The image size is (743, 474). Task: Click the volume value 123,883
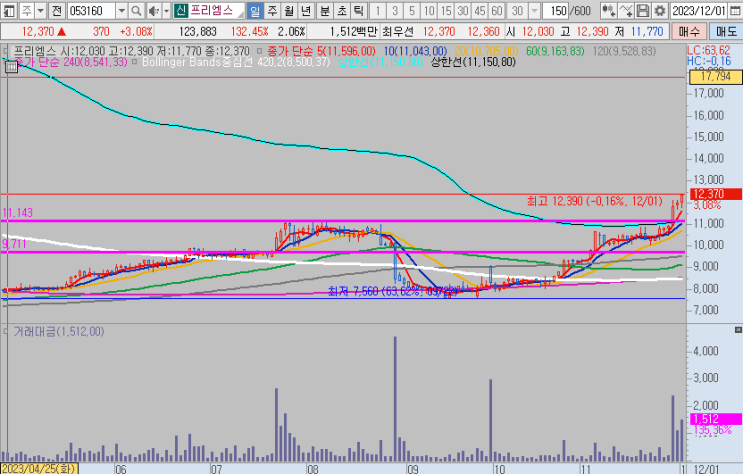[198, 32]
